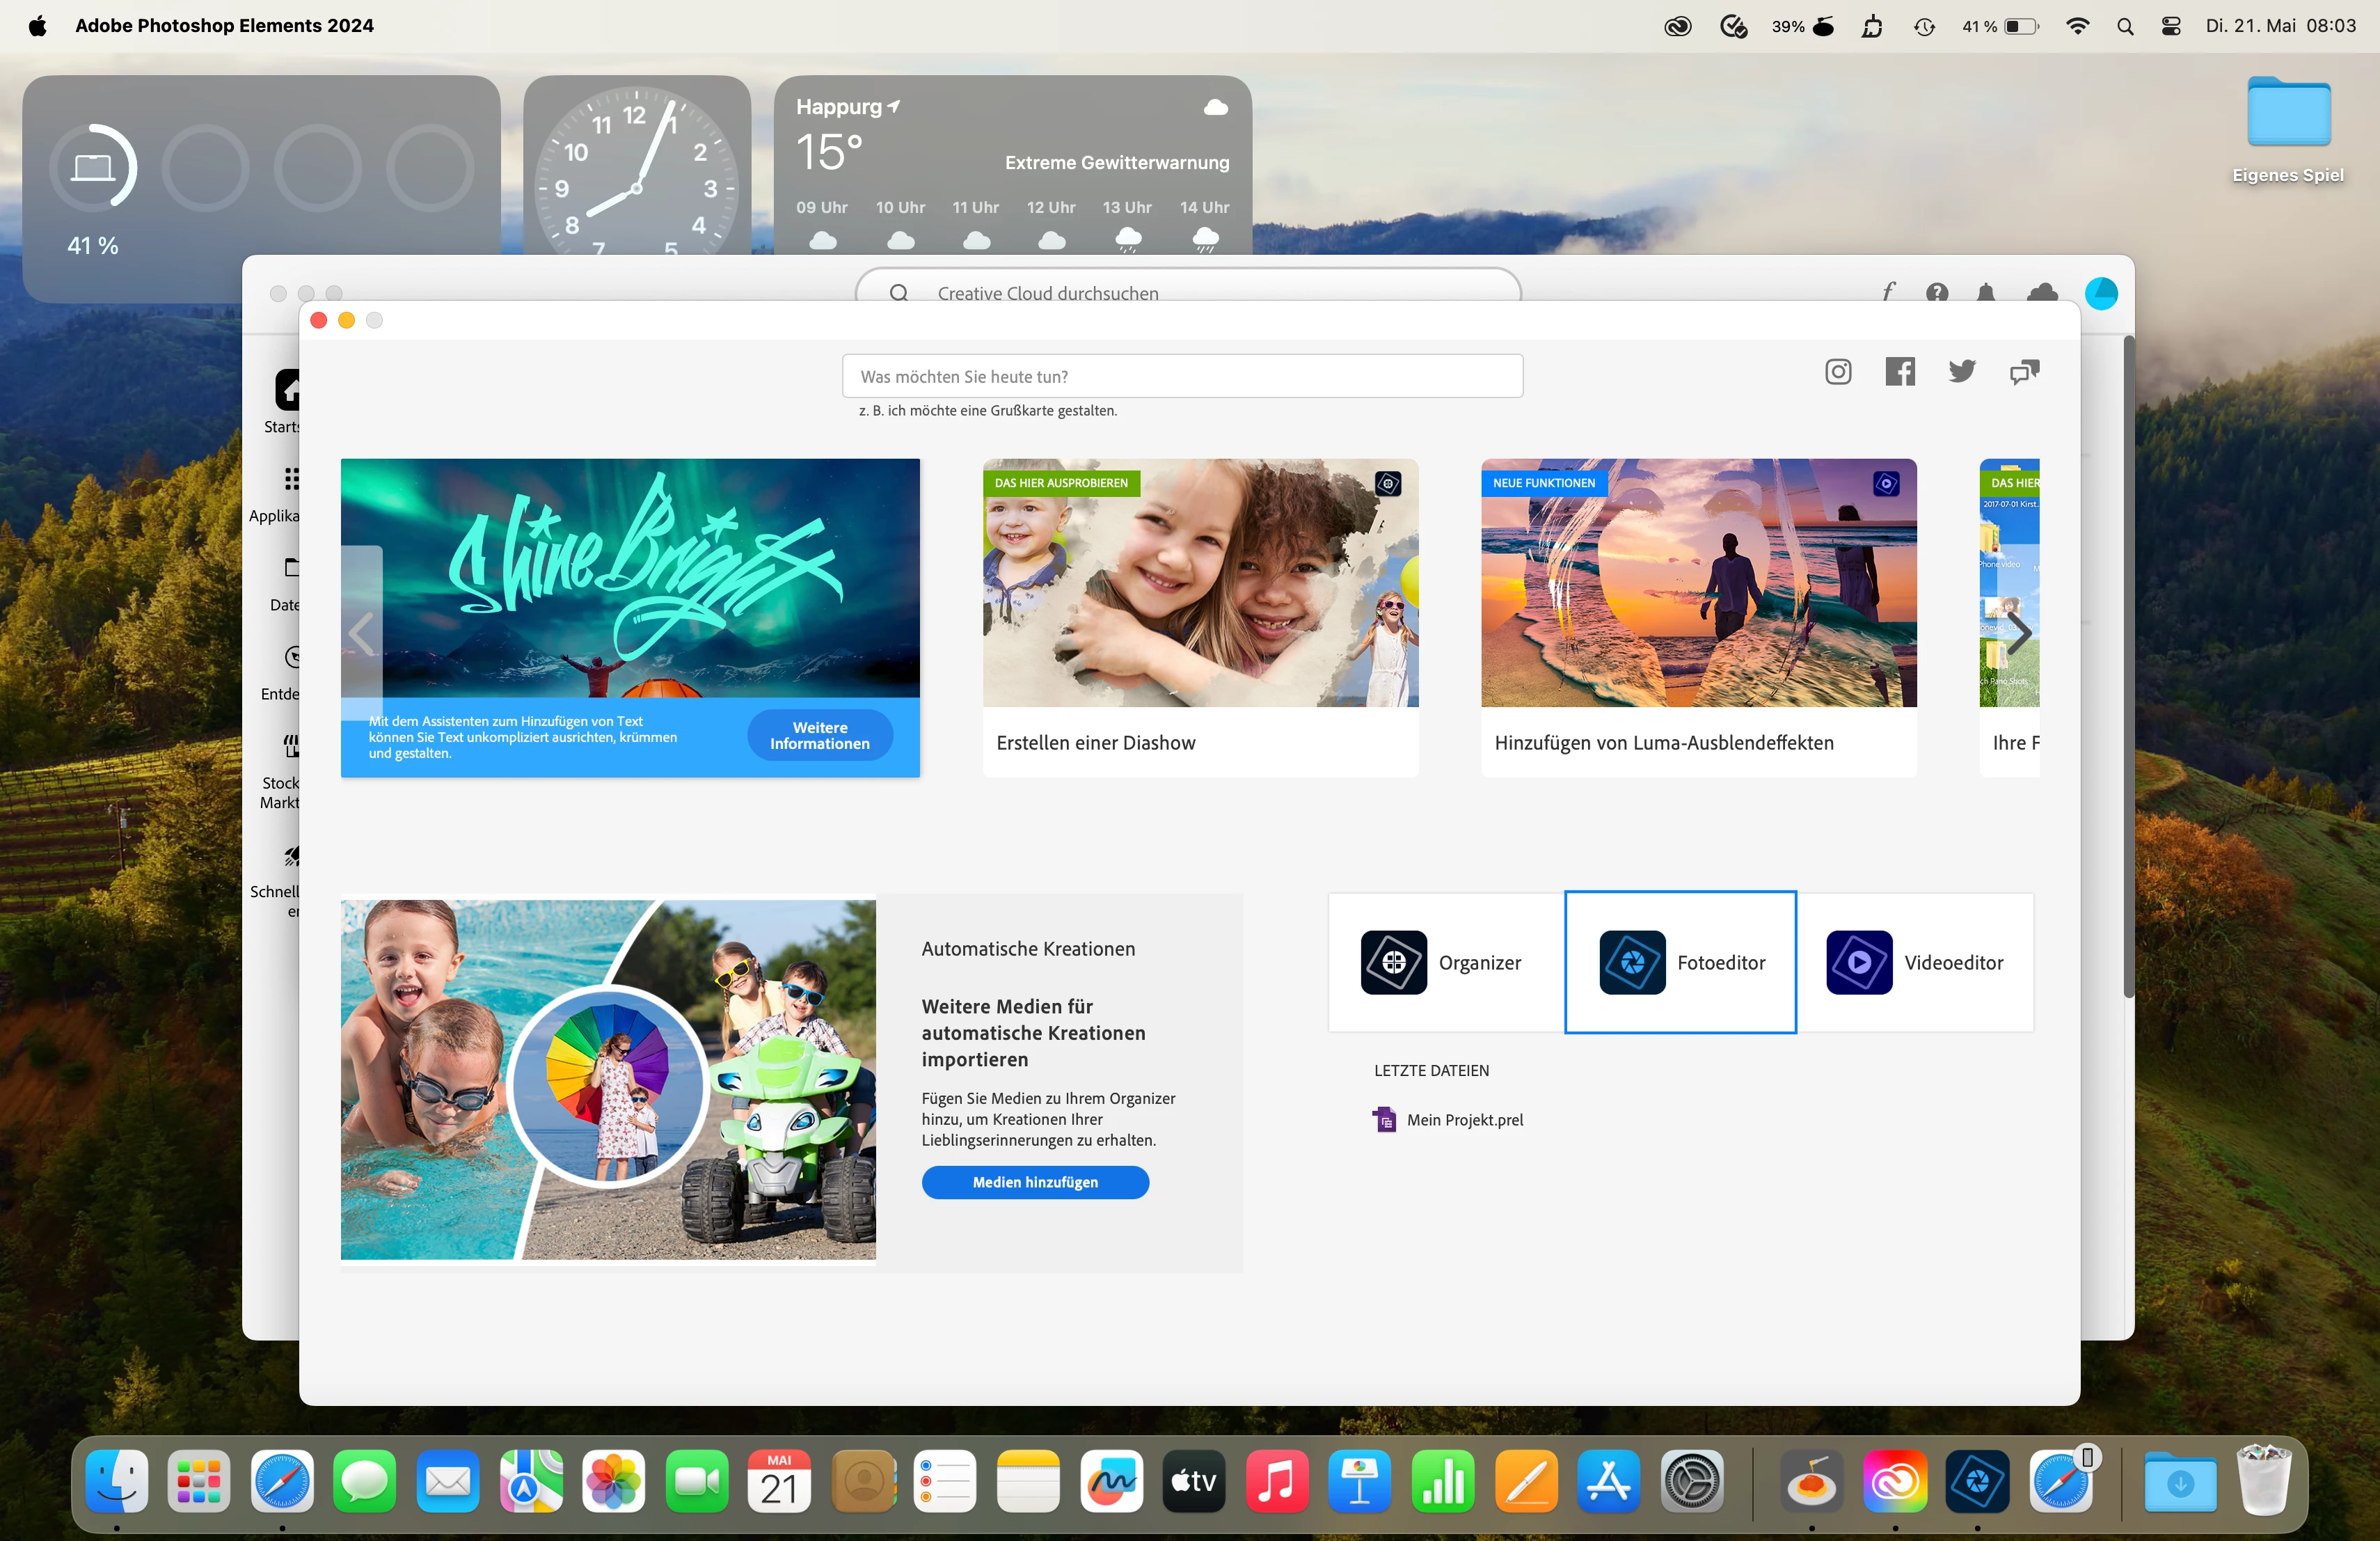Open Adobe Photoshop Elements 2024 menu
Viewport: 2380px width, 1541px height.
(224, 26)
